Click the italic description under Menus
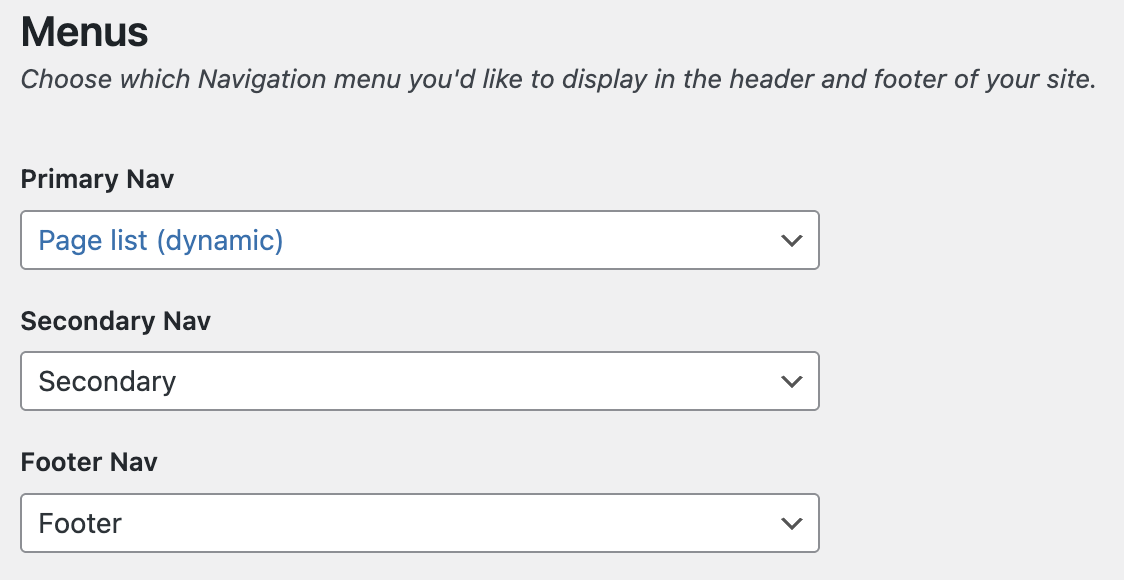 558,80
